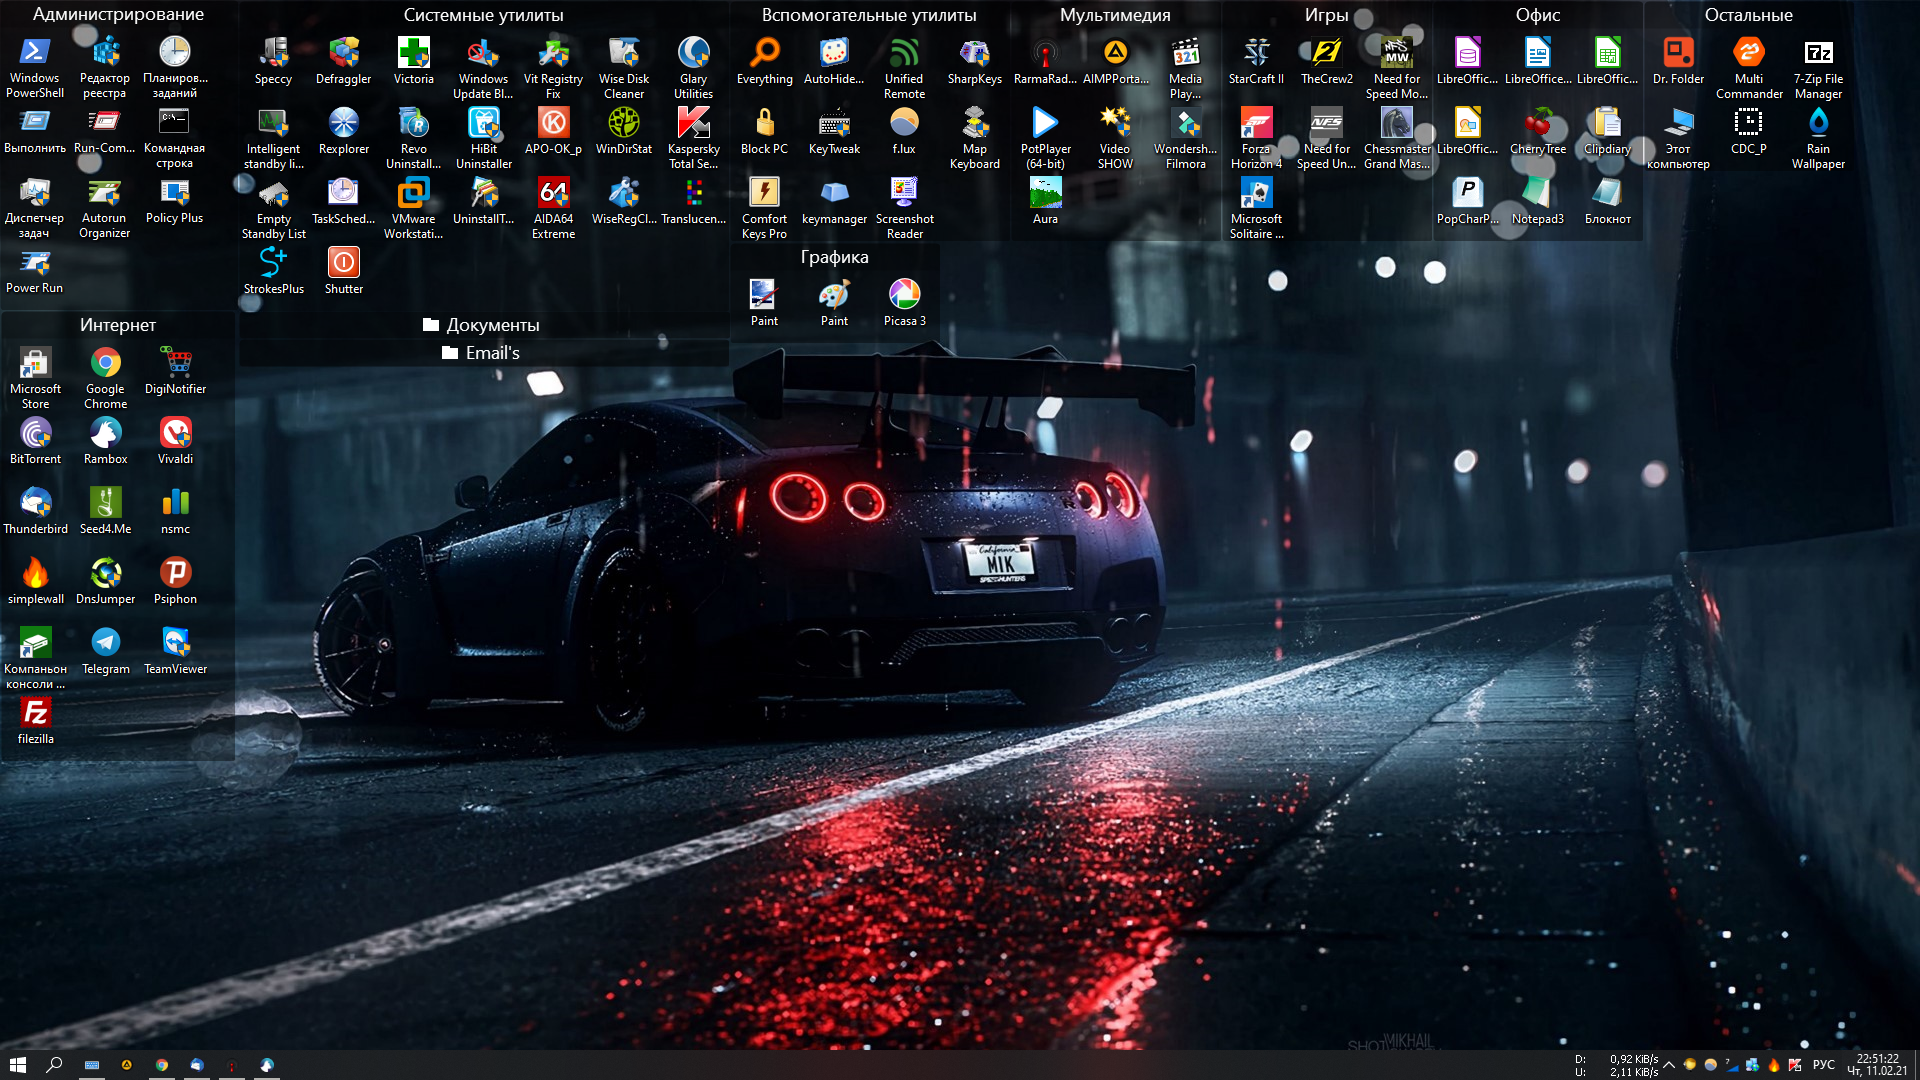Viewport: 1920px width, 1080px height.
Task: Open the Forza Horizon 4 icon
Action: tap(1256, 138)
